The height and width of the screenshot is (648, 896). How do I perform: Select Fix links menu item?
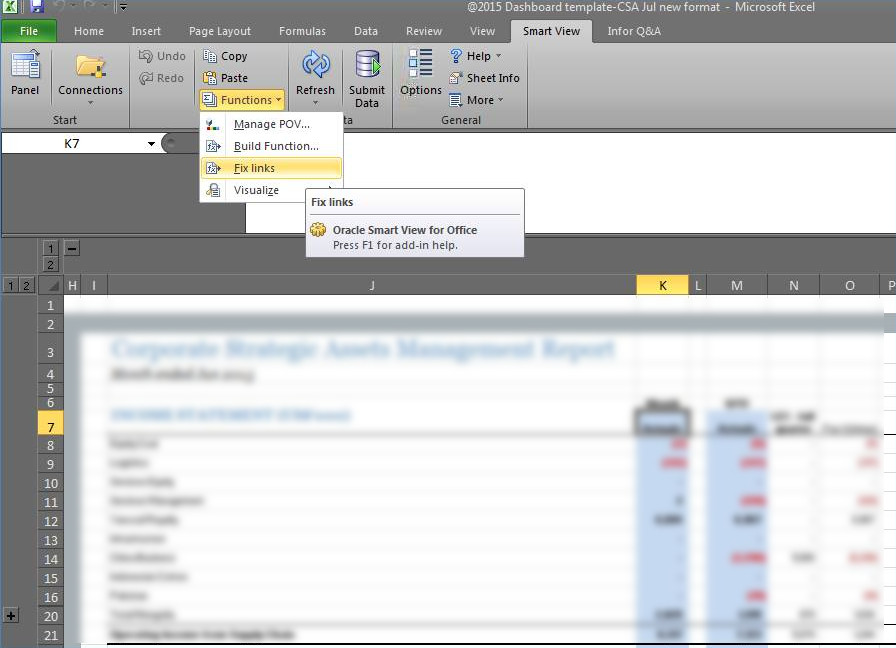pyautogui.click(x=271, y=168)
